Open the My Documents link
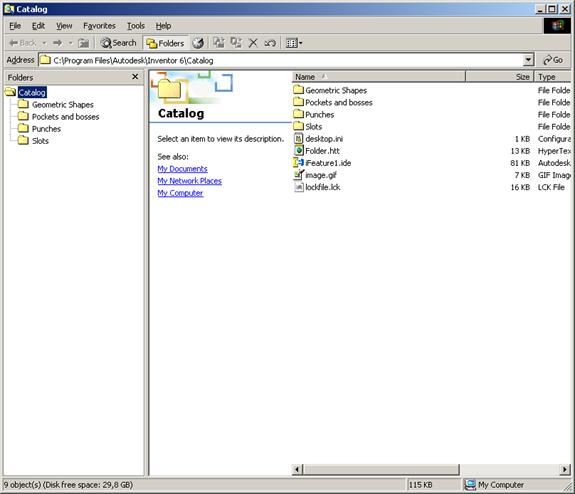575x494 pixels. (x=182, y=169)
